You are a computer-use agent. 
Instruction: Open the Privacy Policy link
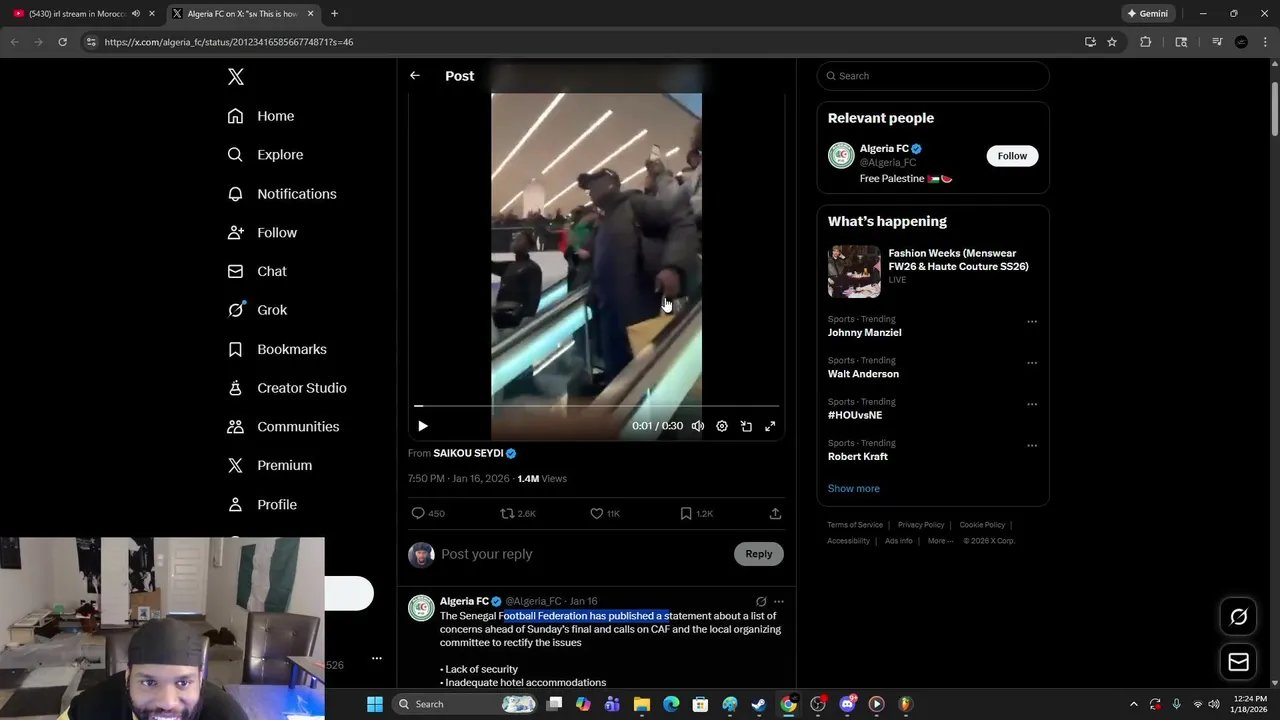(921, 525)
